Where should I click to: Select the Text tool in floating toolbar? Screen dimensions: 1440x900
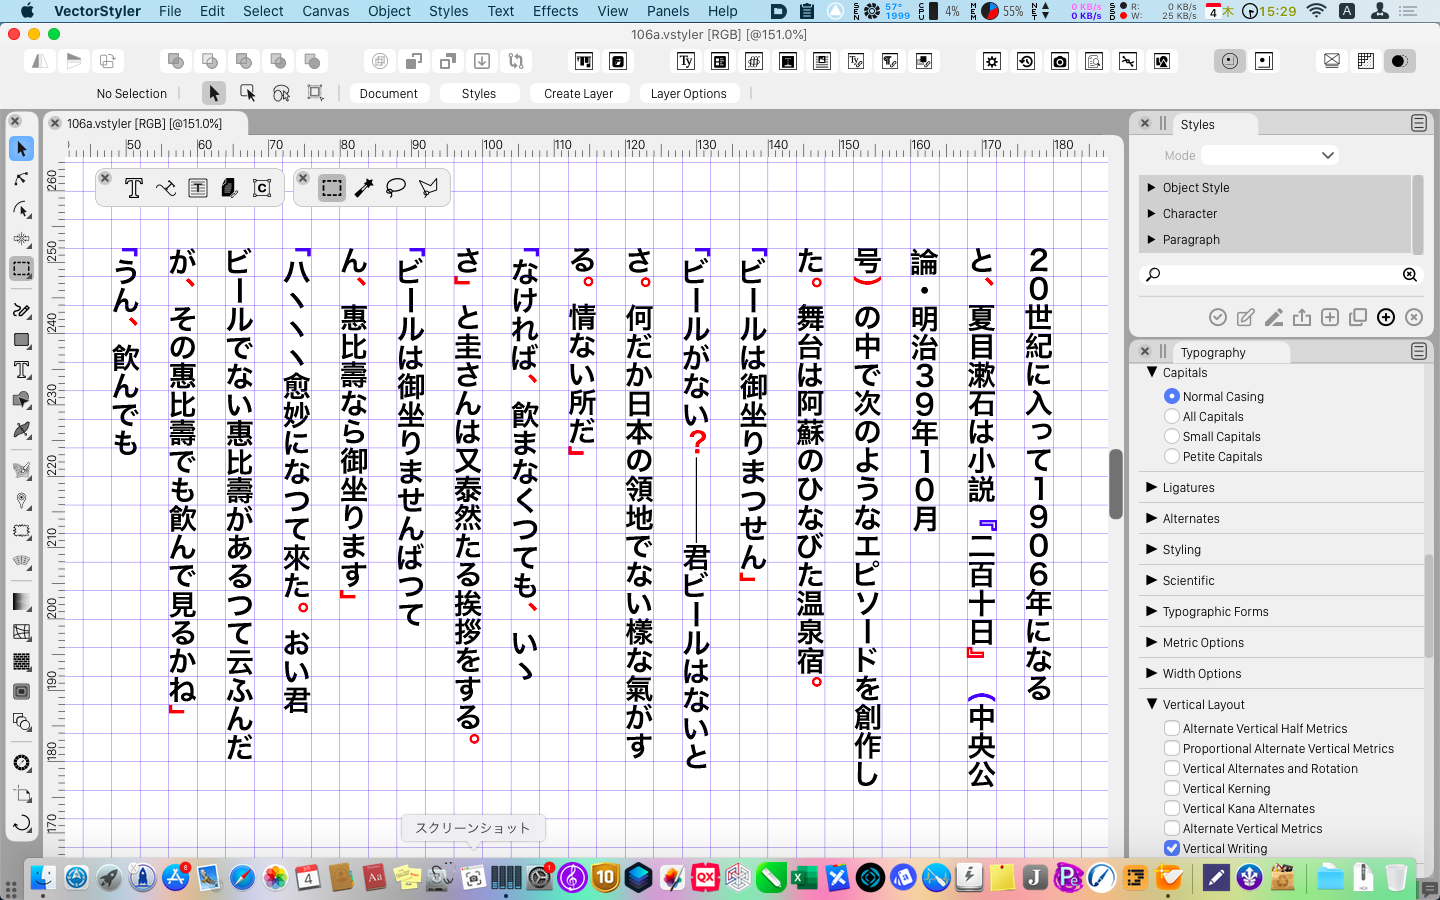pos(134,188)
